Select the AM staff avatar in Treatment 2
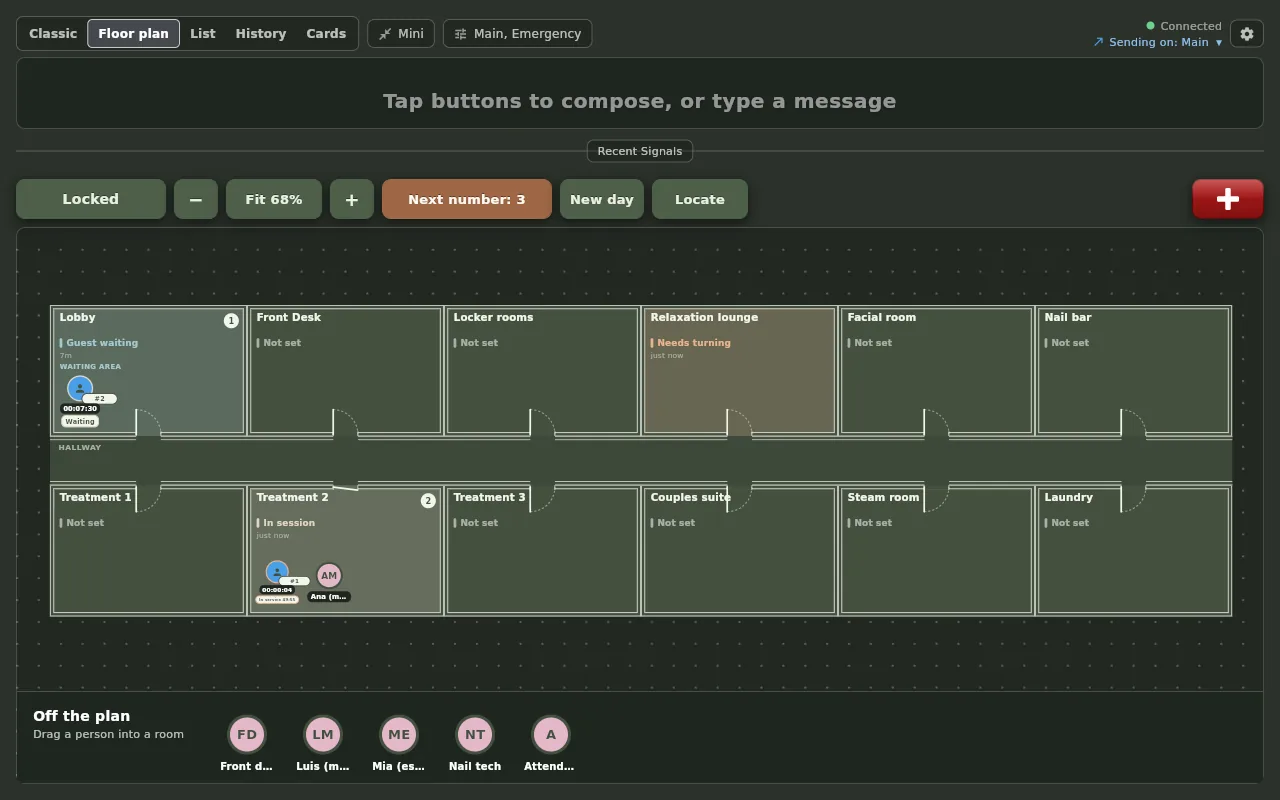The width and height of the screenshot is (1280, 800). [329, 575]
